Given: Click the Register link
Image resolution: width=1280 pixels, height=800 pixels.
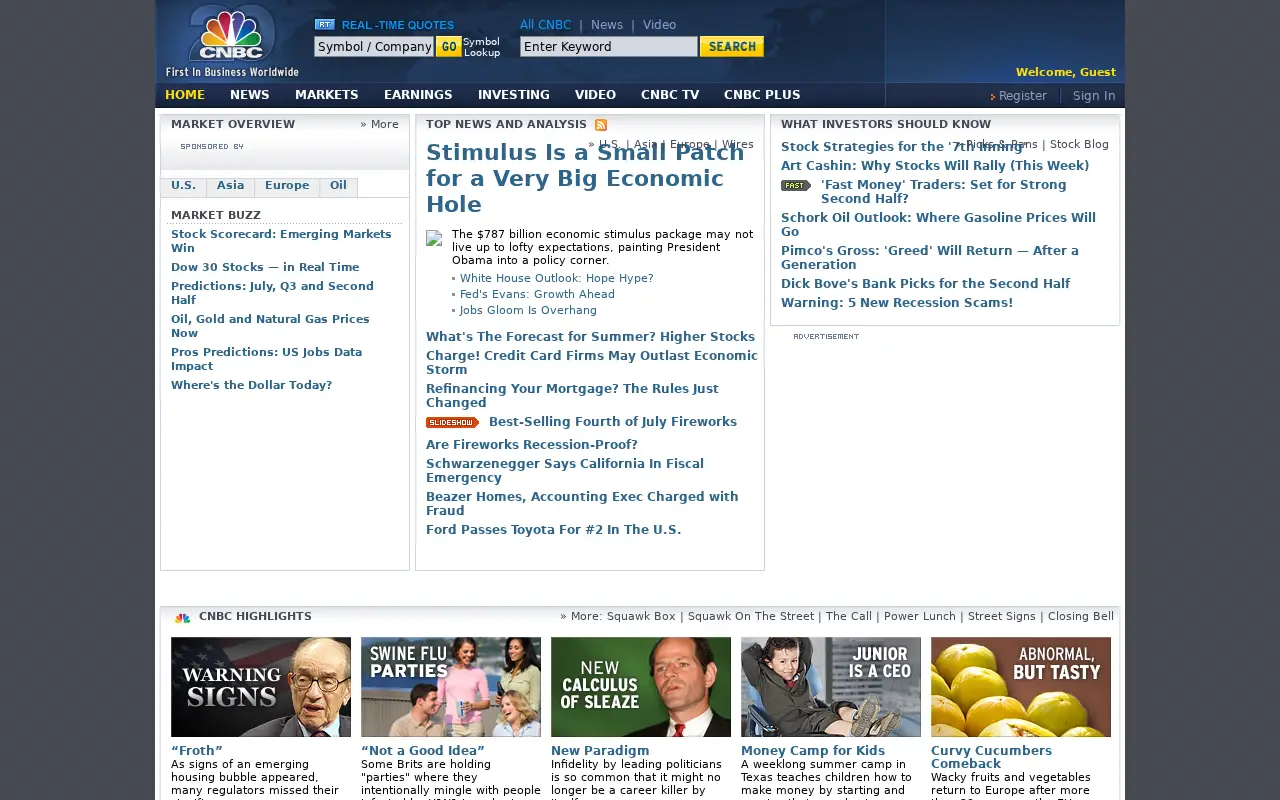Looking at the screenshot, I should tap(1022, 96).
